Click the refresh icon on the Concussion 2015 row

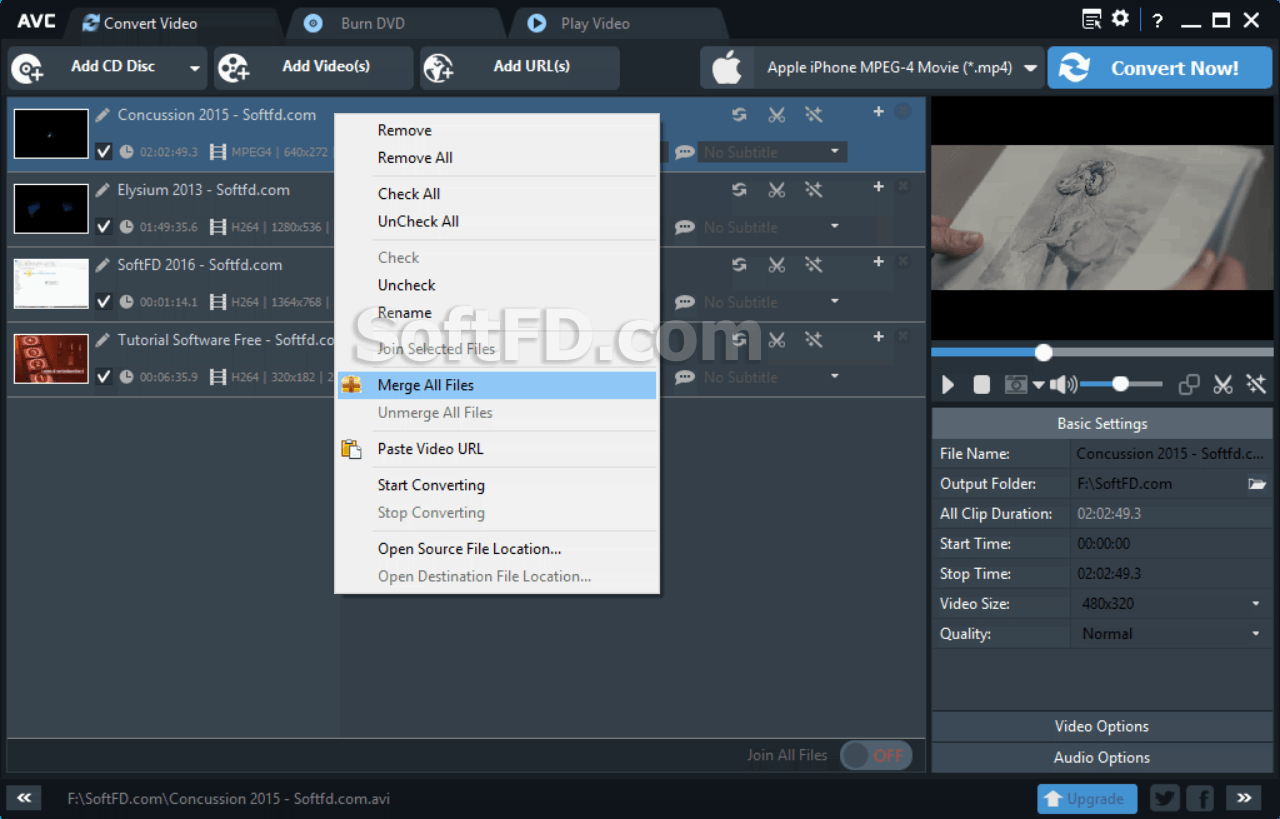click(739, 114)
